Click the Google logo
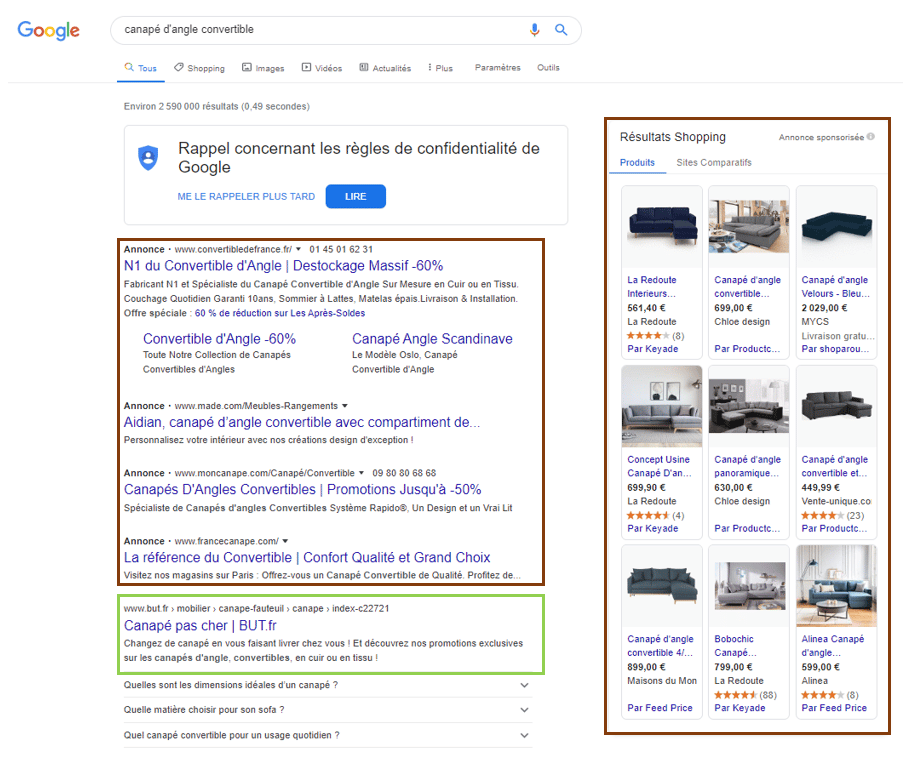The image size is (907, 762). click(48, 30)
